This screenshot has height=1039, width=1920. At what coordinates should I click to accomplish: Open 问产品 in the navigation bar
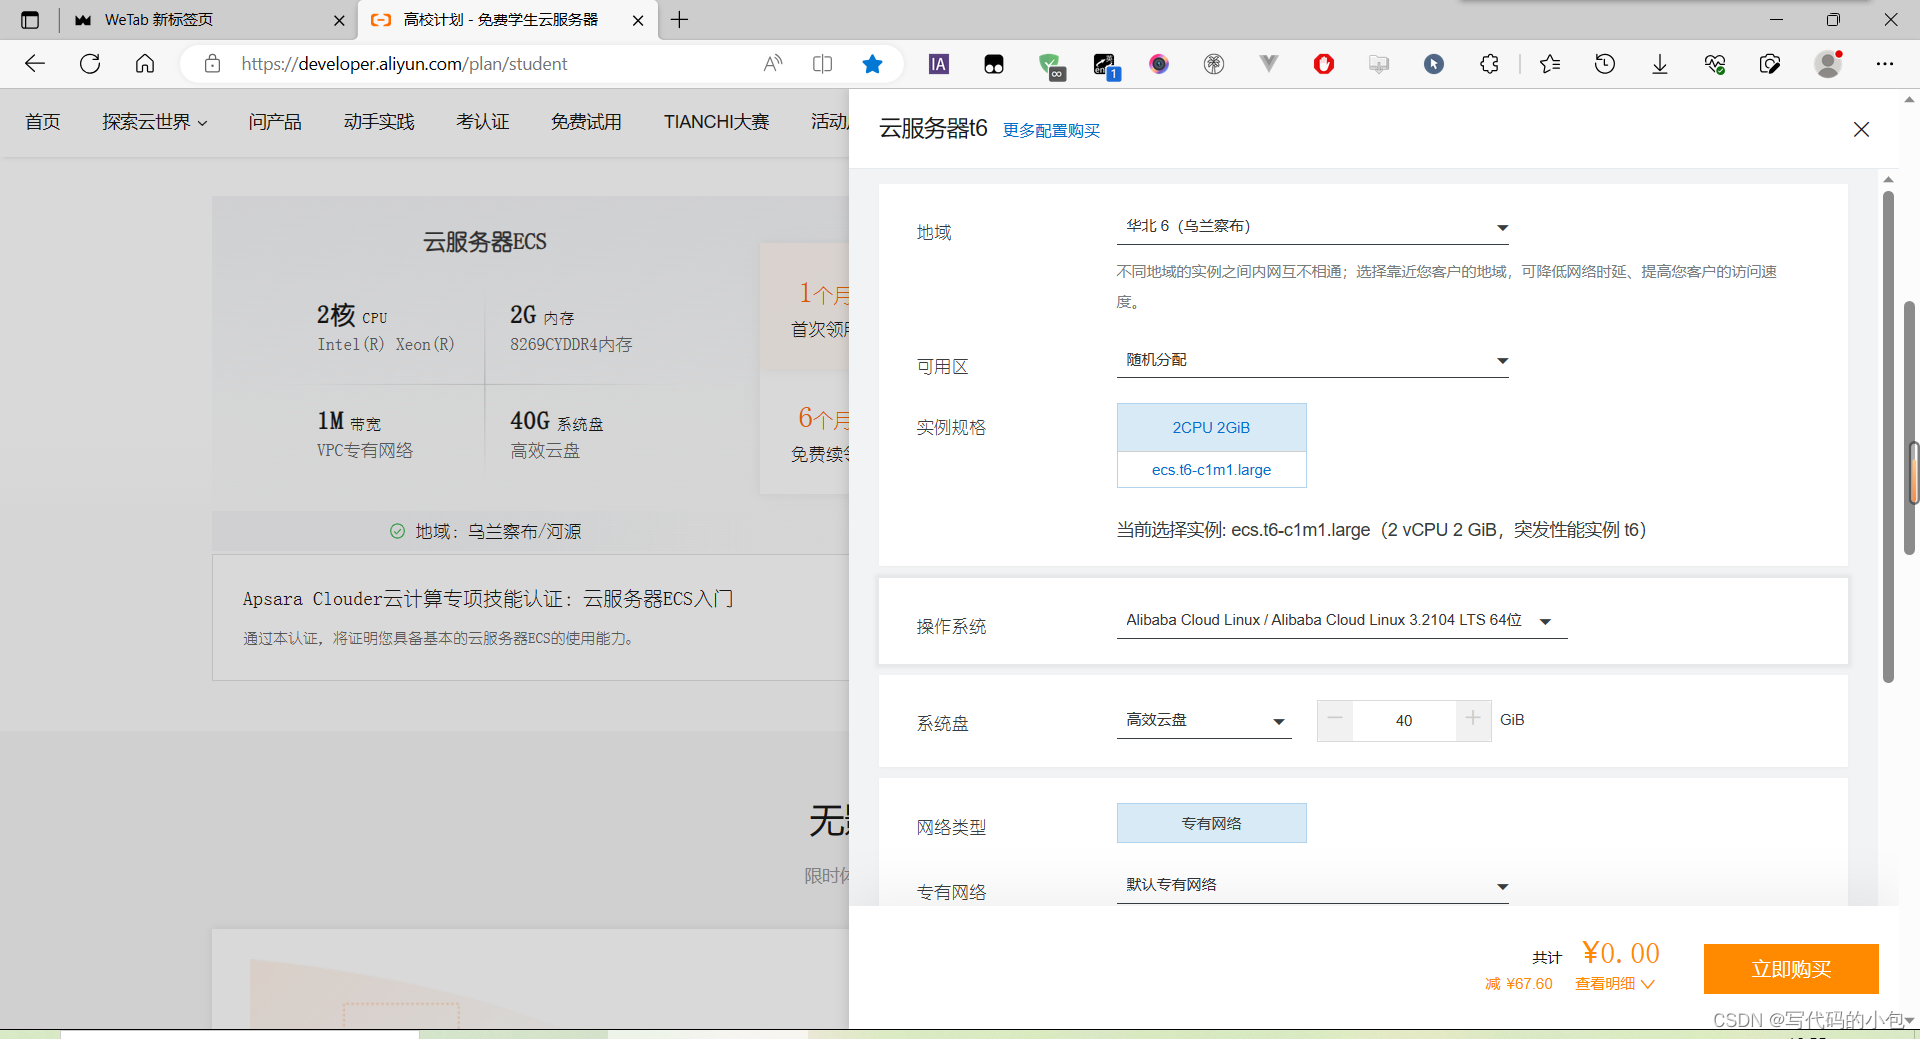(275, 122)
